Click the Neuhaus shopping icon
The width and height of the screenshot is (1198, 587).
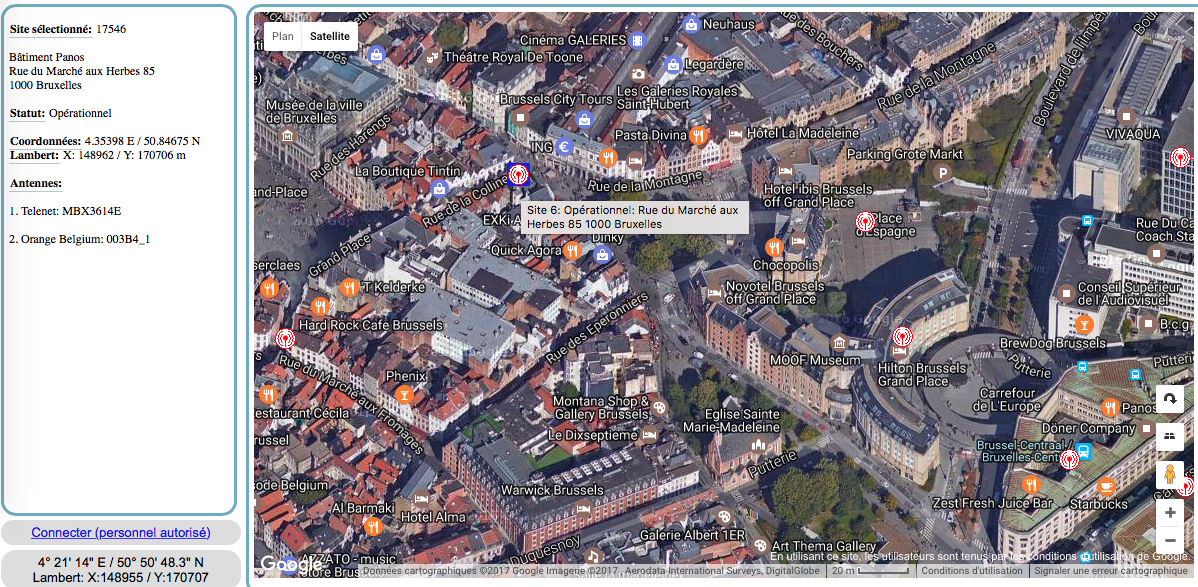(691, 24)
